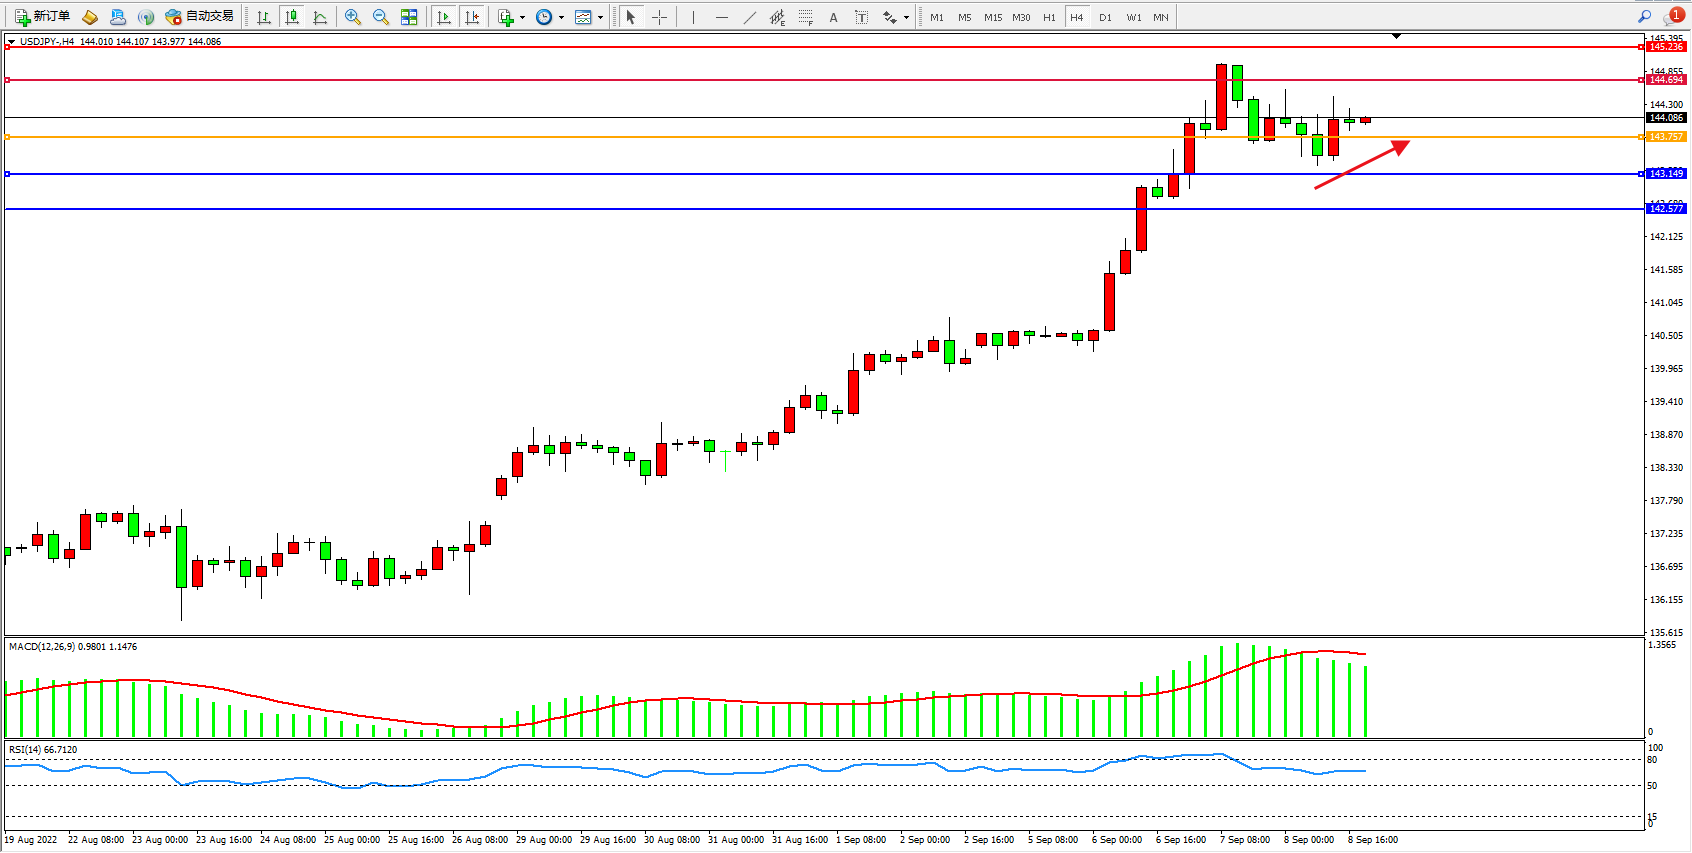Expand the templates dropdown arrow

pyautogui.click(x=600, y=17)
